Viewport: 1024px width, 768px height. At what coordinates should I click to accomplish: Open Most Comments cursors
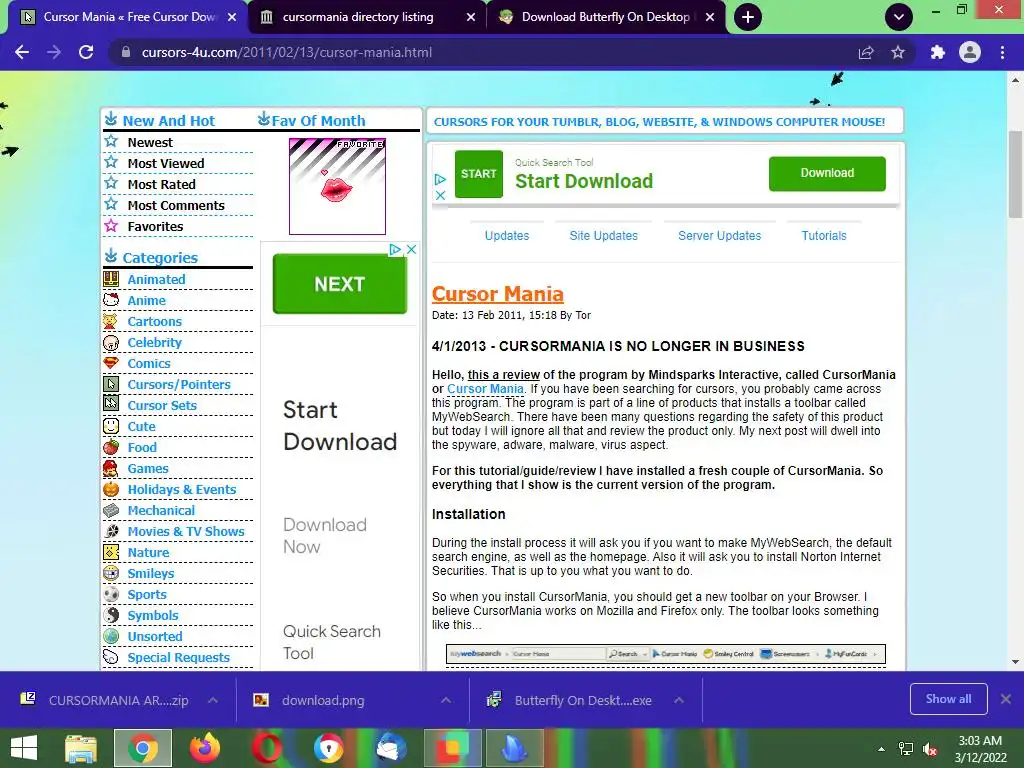(x=176, y=205)
